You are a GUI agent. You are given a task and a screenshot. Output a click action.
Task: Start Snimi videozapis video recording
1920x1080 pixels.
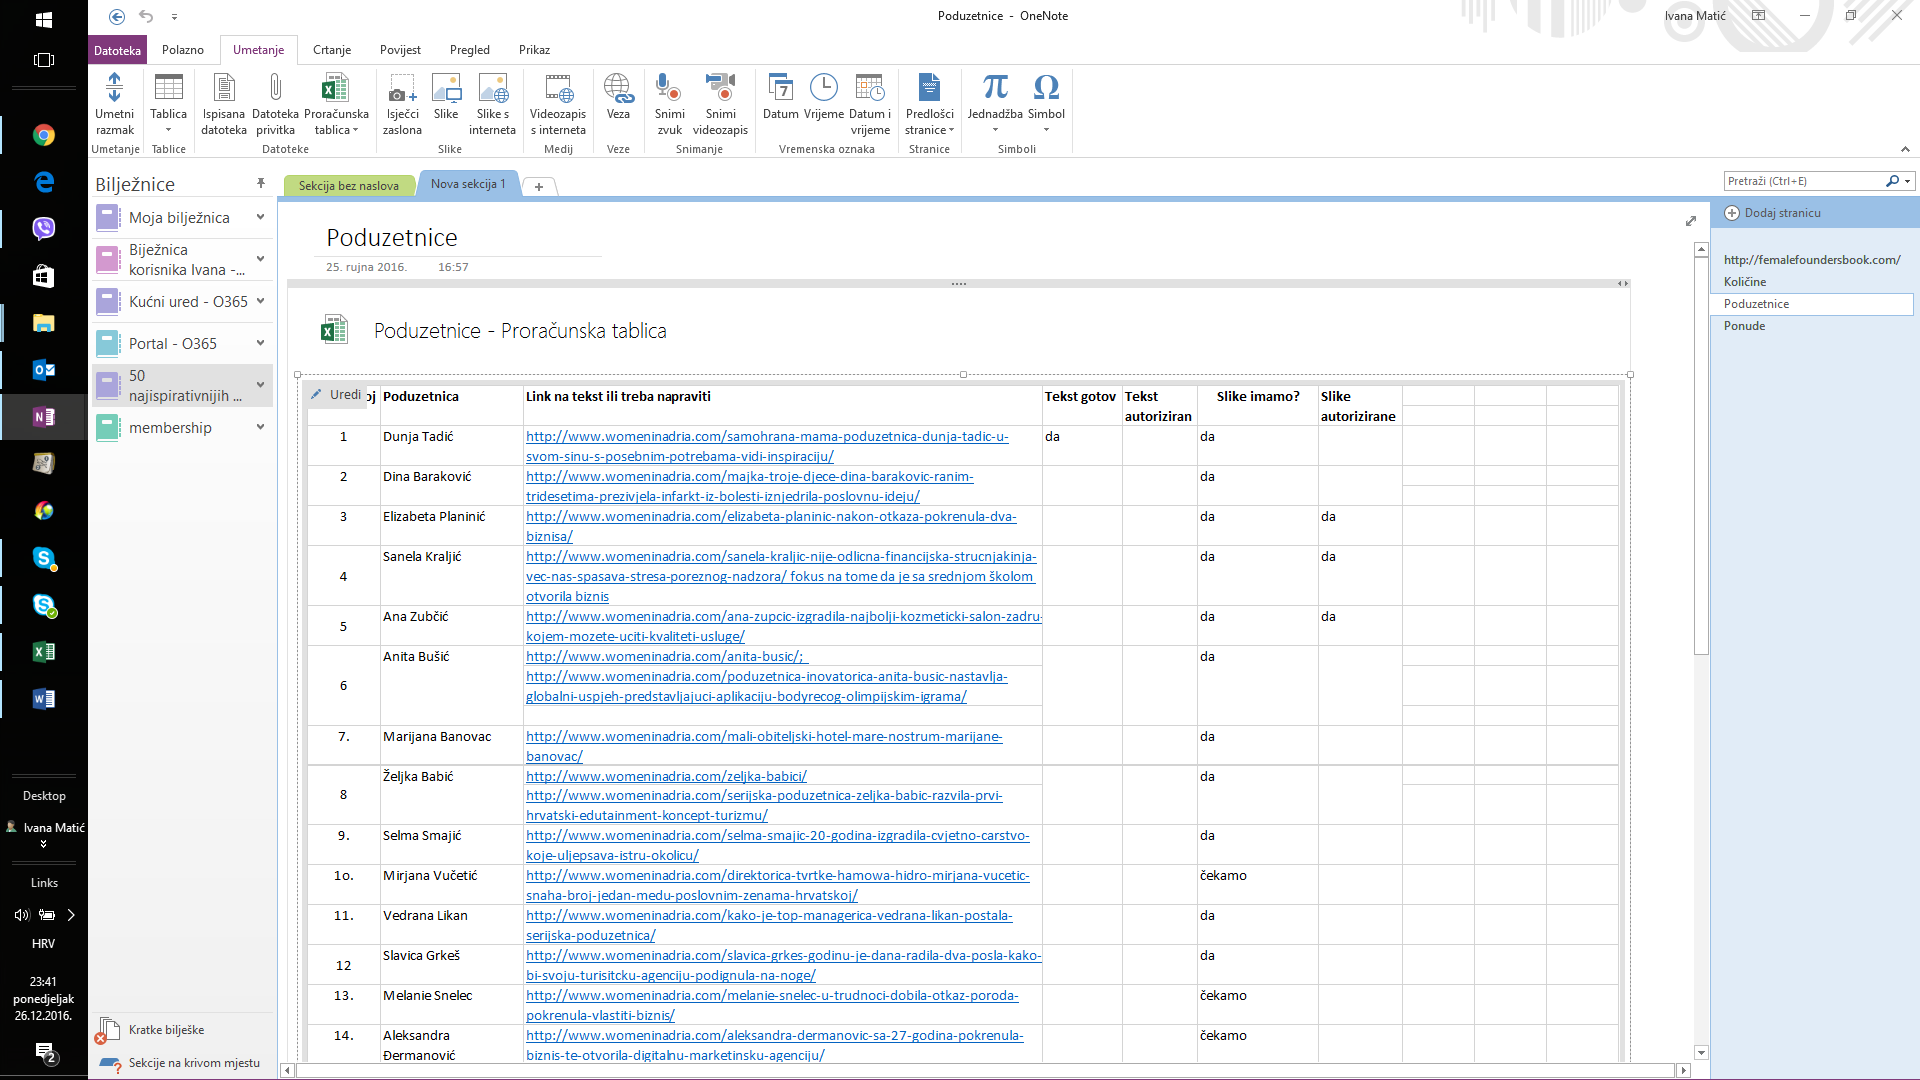click(720, 104)
